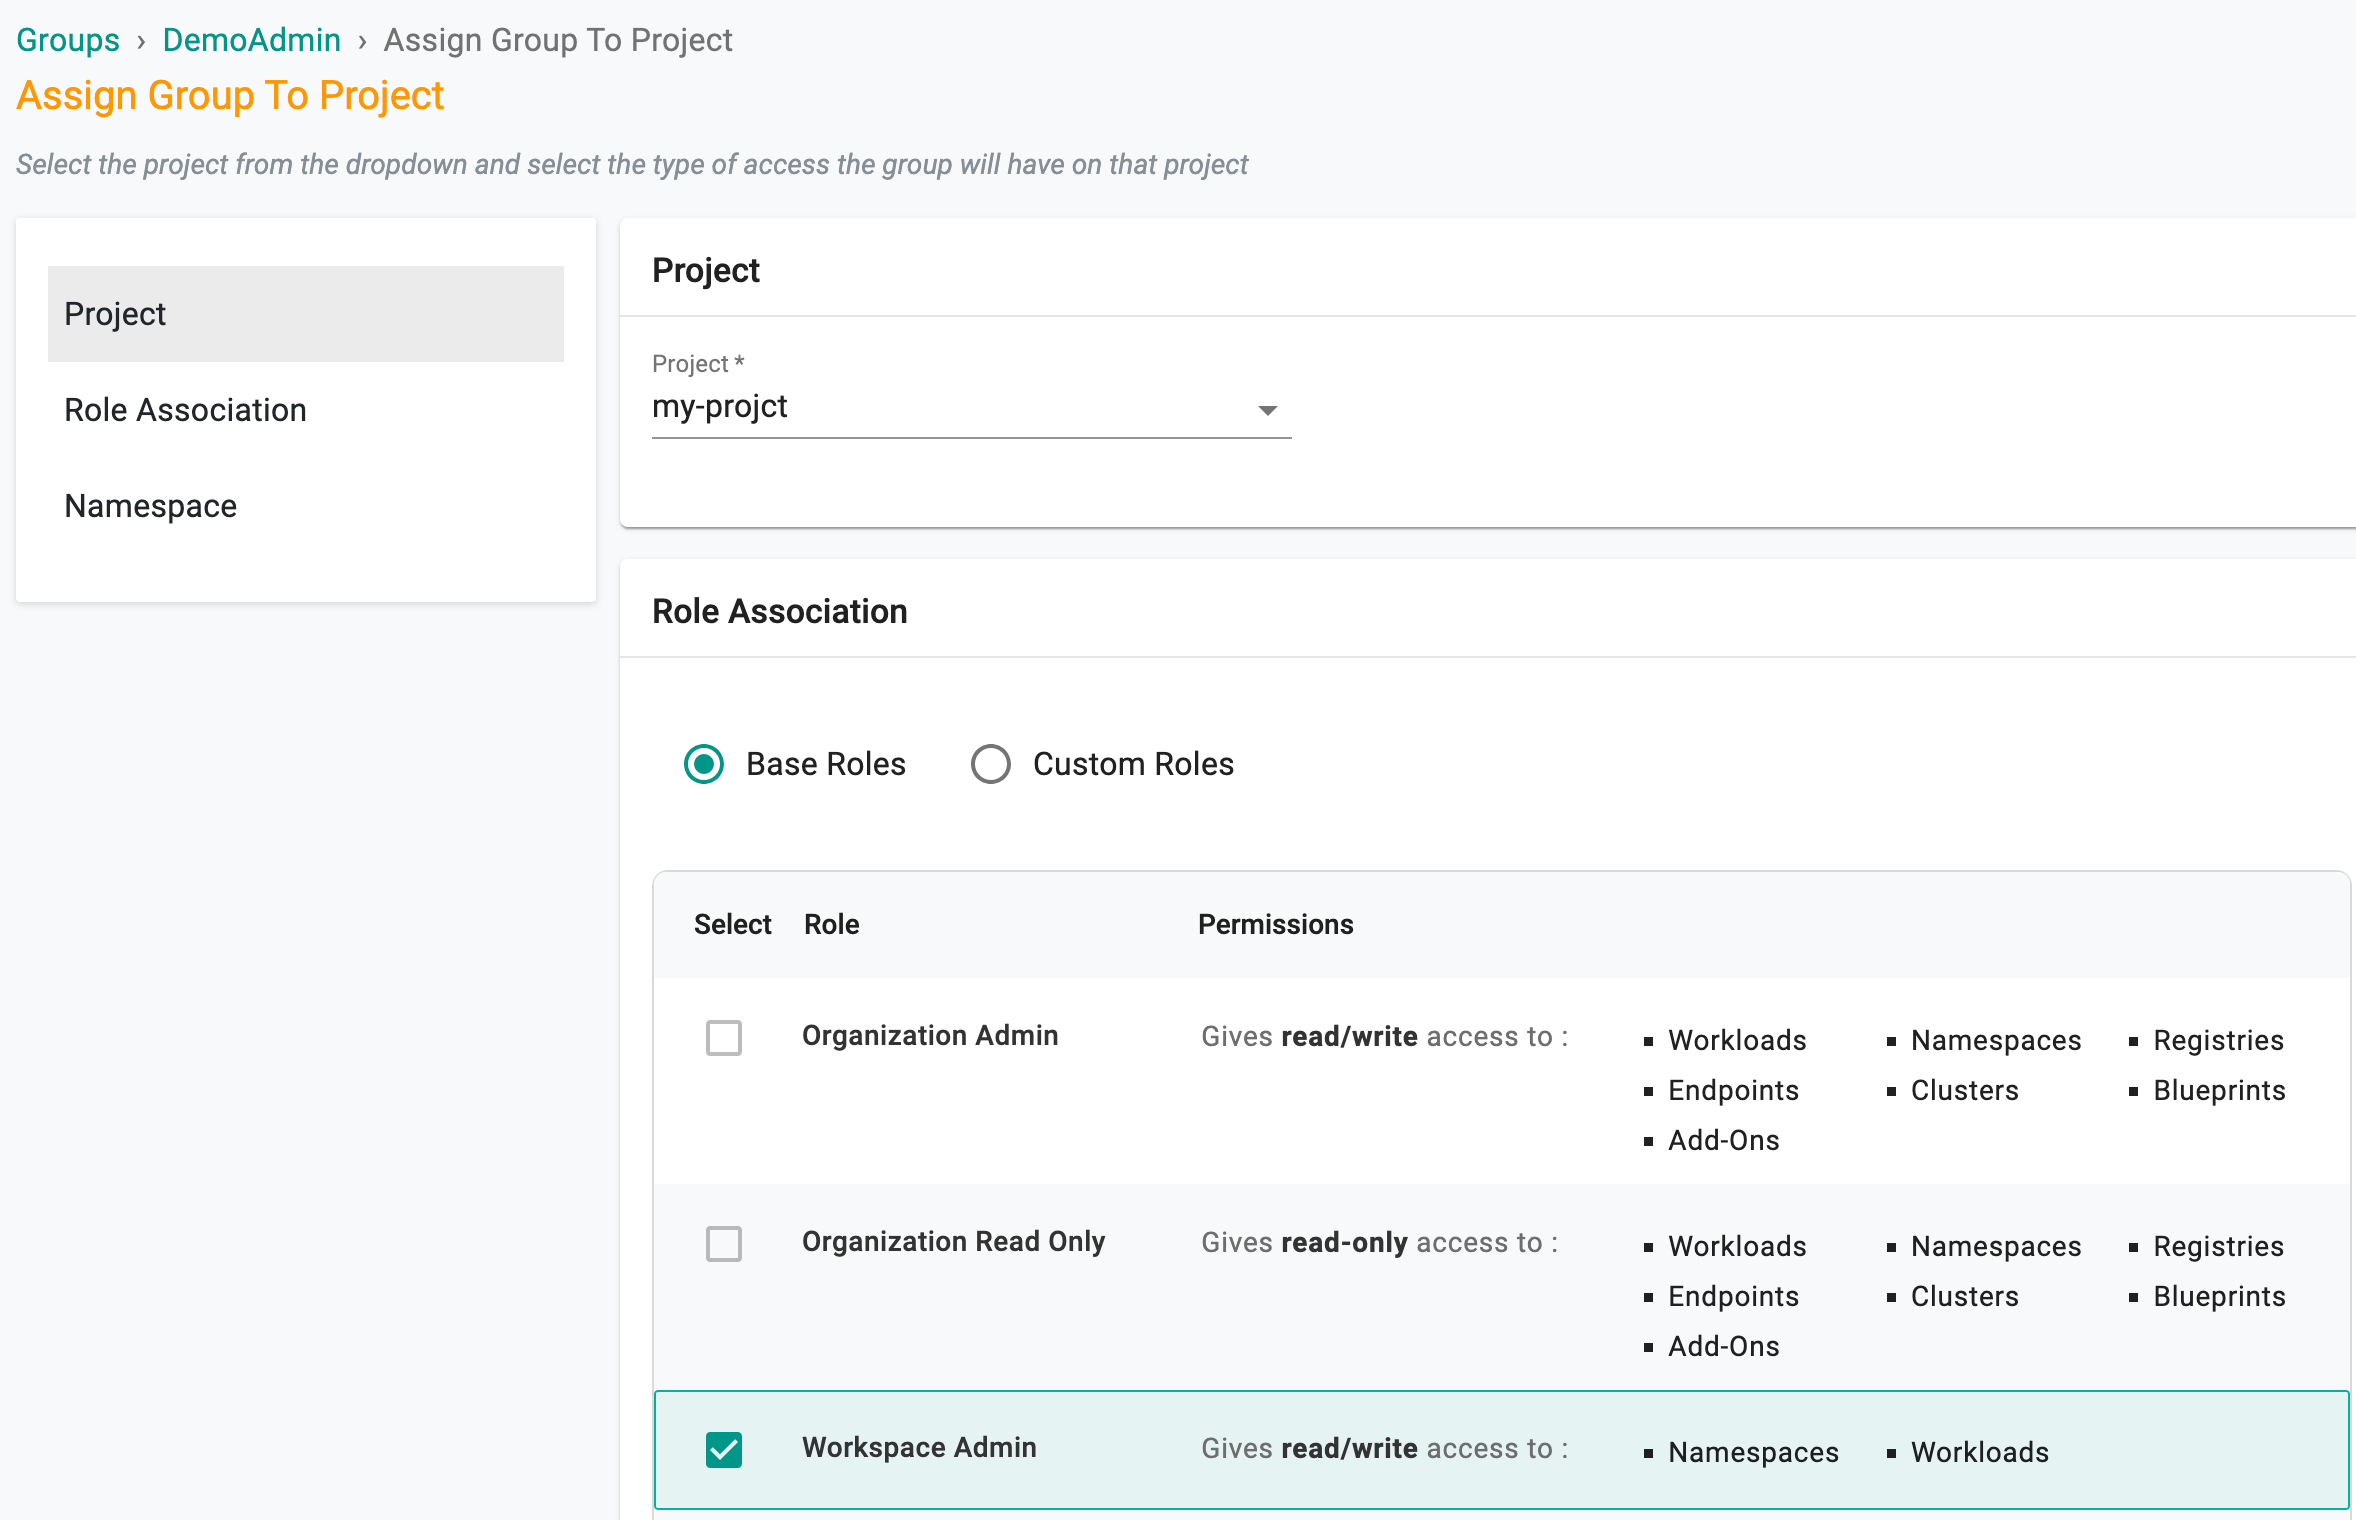The height and width of the screenshot is (1520, 2356).
Task: Click Workloads in Workspace Admin permissions
Action: coord(1979,1452)
